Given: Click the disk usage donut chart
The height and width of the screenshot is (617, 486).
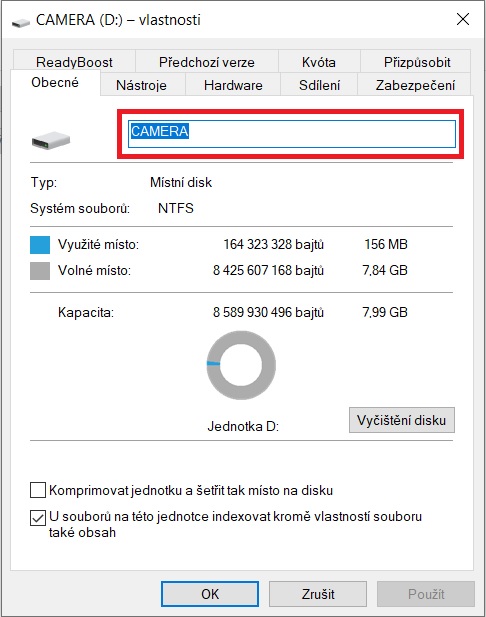Looking at the screenshot, I should 241,365.
